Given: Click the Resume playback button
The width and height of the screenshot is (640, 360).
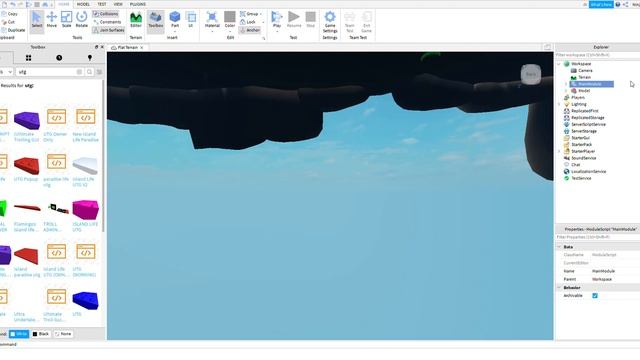Looking at the screenshot, I should click(294, 20).
